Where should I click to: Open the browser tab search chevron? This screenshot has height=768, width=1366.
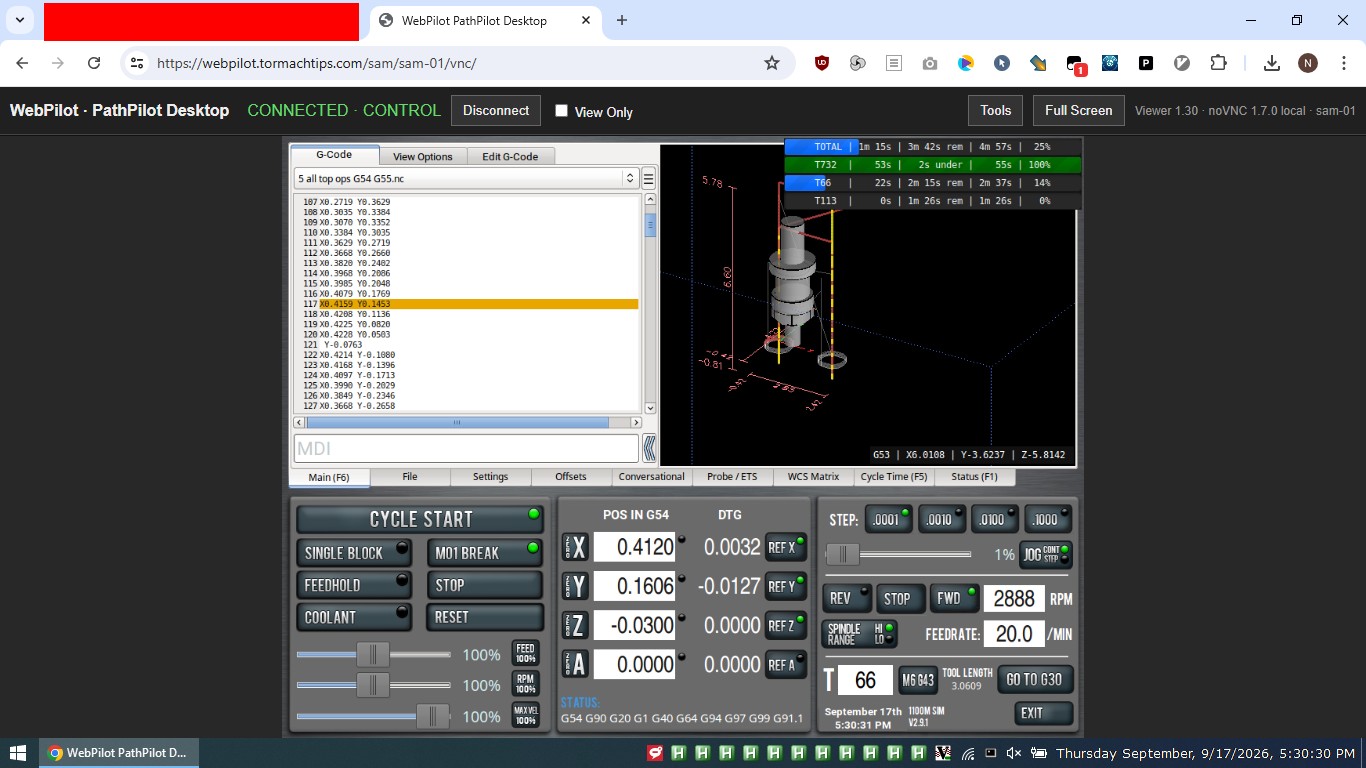click(x=20, y=20)
